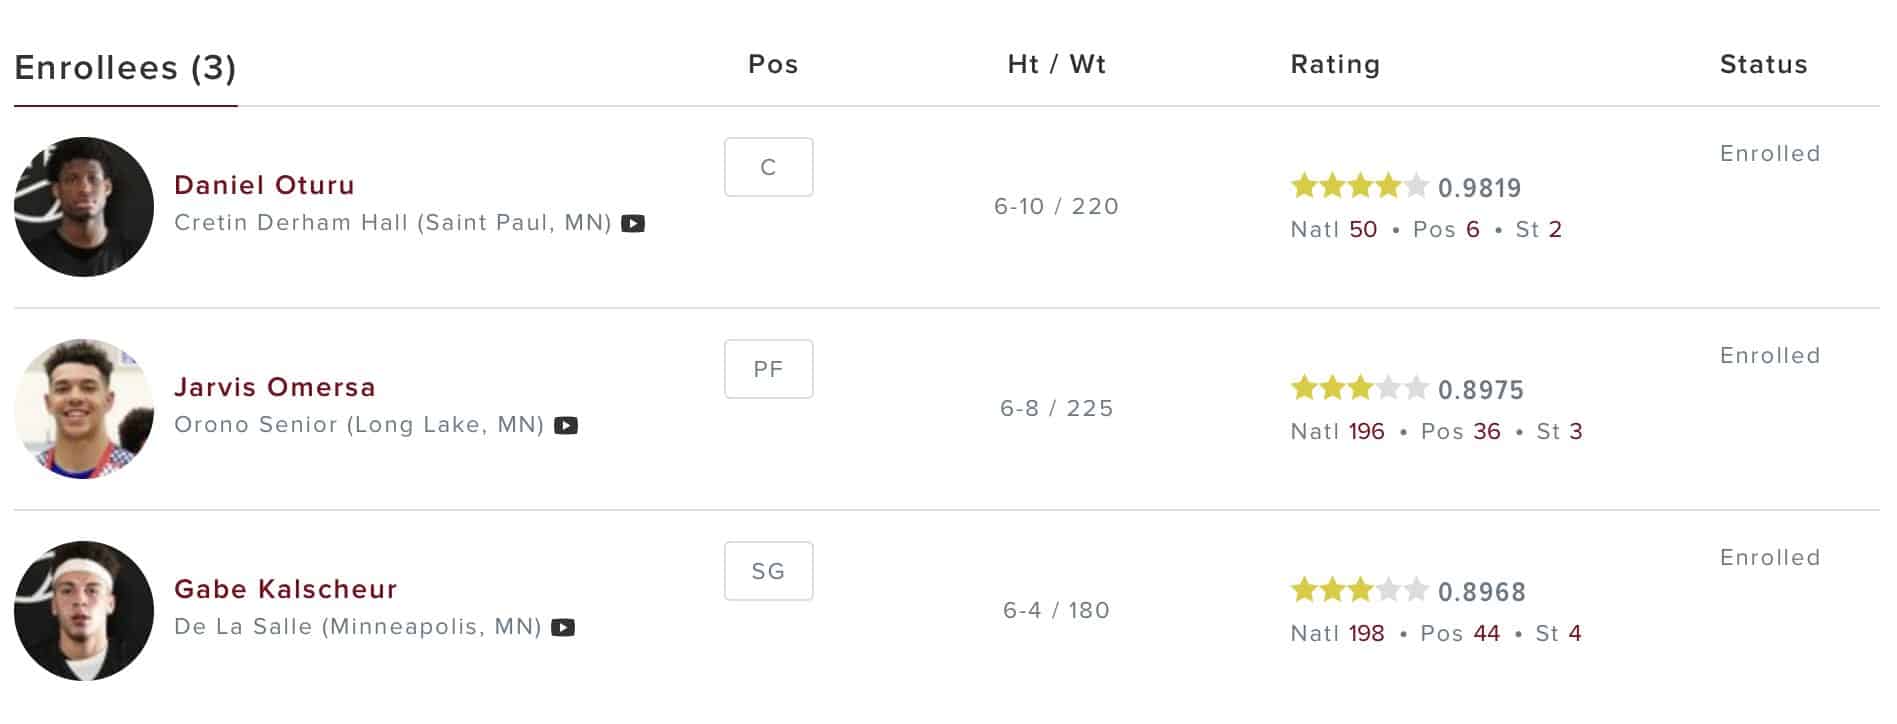The width and height of the screenshot is (1897, 724).
Task: Click the C position badge
Action: 768,167
